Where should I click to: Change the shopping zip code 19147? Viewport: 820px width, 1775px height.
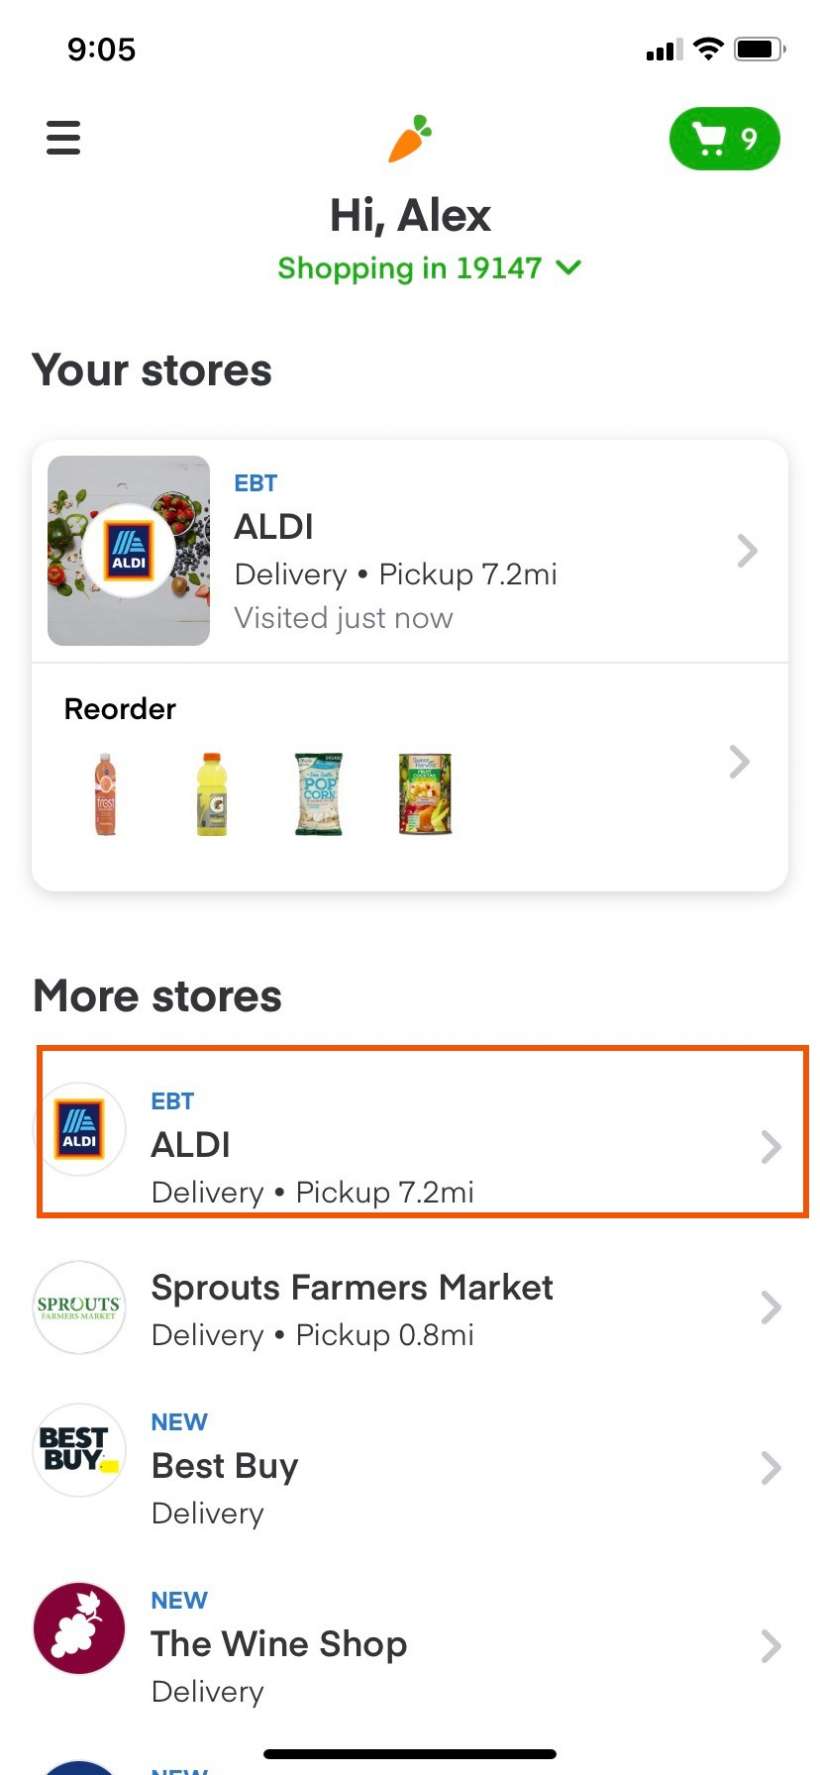tap(428, 268)
